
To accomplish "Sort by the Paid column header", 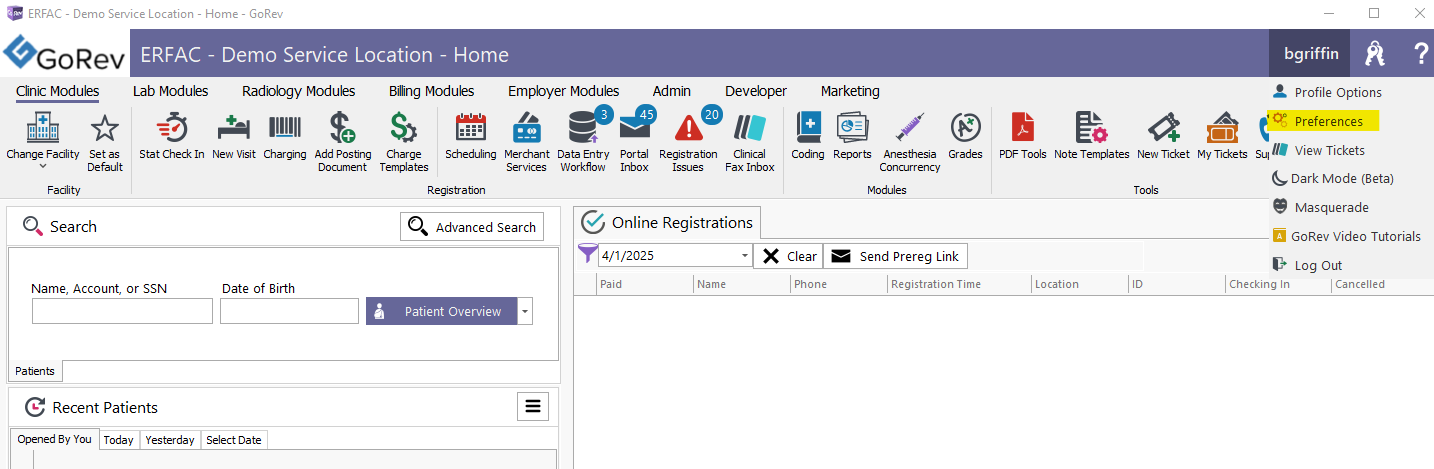I will click(x=645, y=284).
